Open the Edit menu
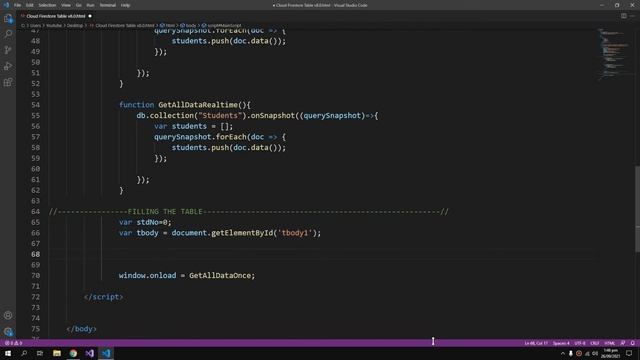Screen dimensions: 640x360 click(30, 5)
